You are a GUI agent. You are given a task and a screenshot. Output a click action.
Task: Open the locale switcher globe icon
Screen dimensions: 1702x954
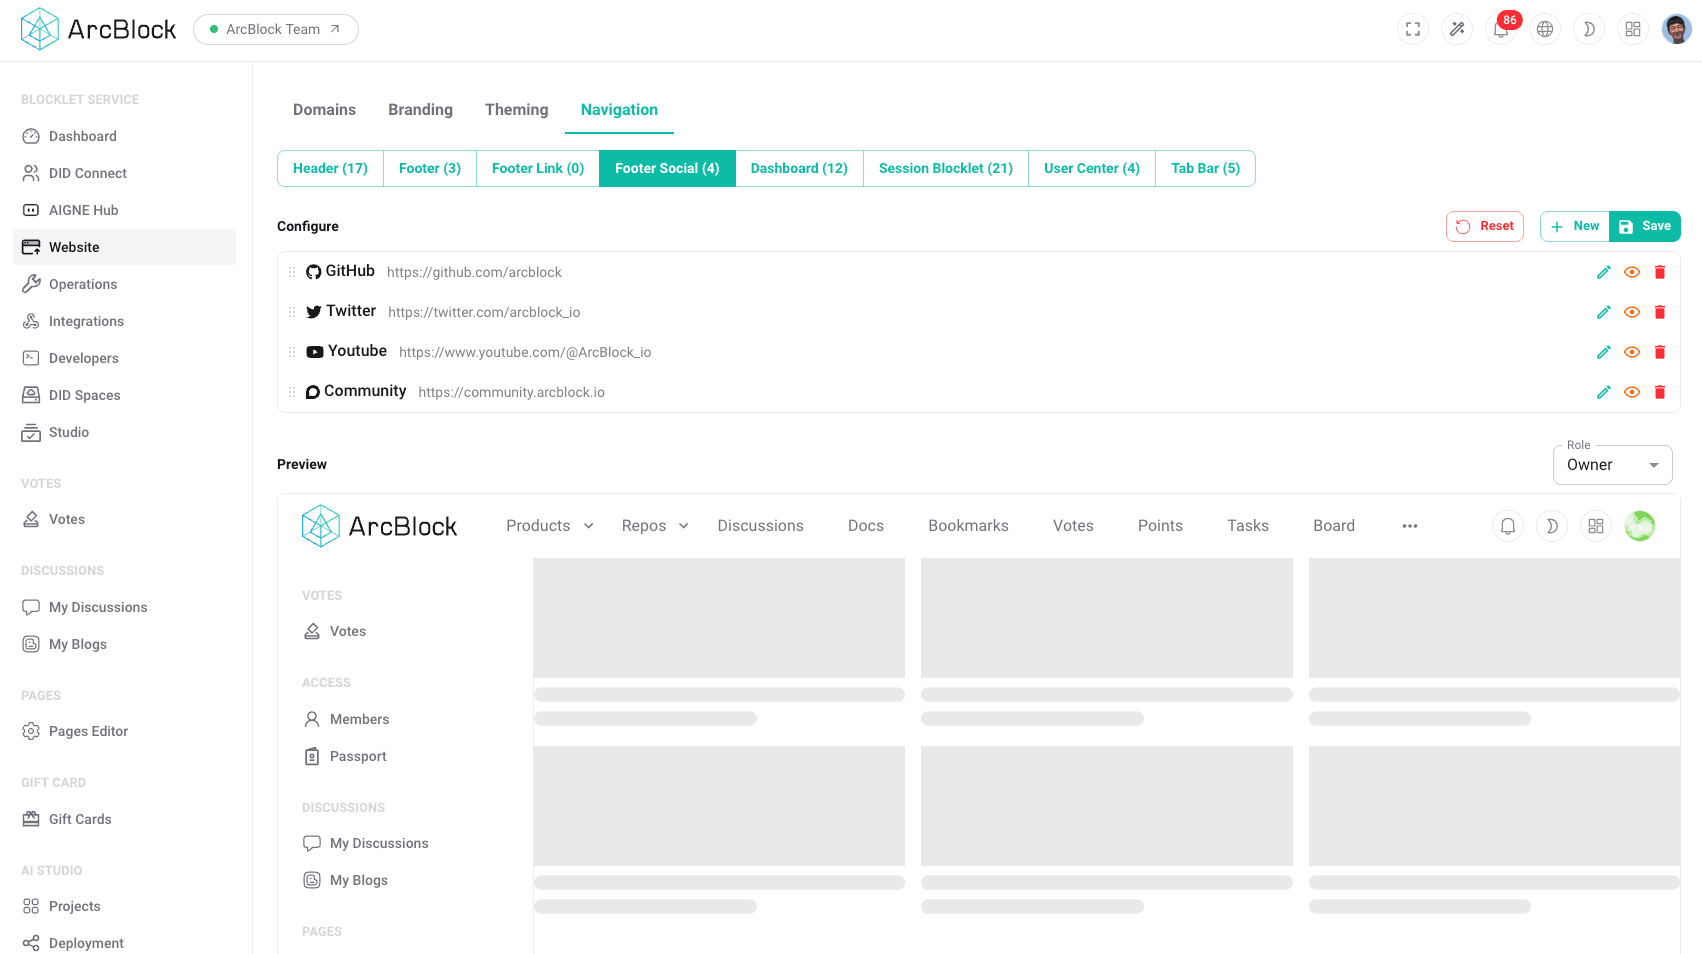click(x=1545, y=29)
